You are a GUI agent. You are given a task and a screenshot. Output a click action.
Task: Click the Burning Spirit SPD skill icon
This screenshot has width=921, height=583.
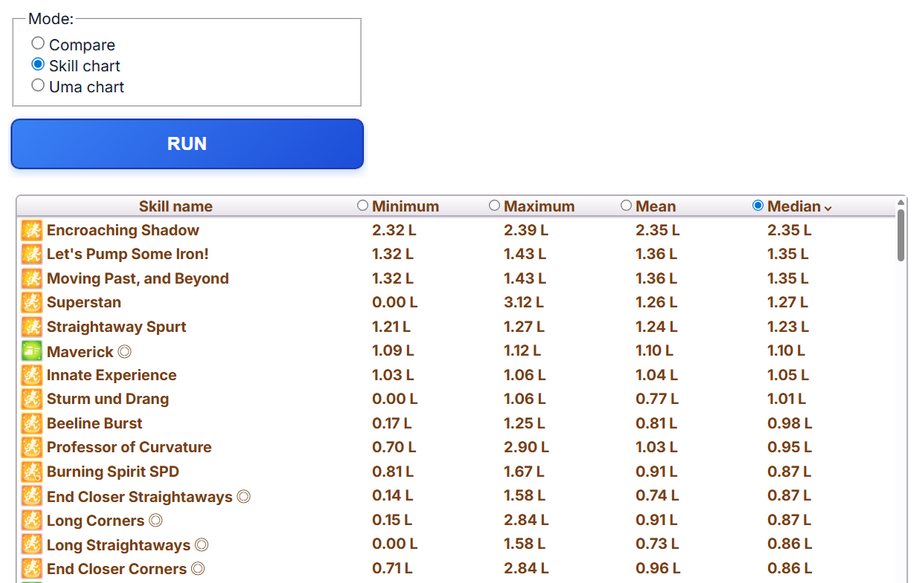tap(32, 472)
